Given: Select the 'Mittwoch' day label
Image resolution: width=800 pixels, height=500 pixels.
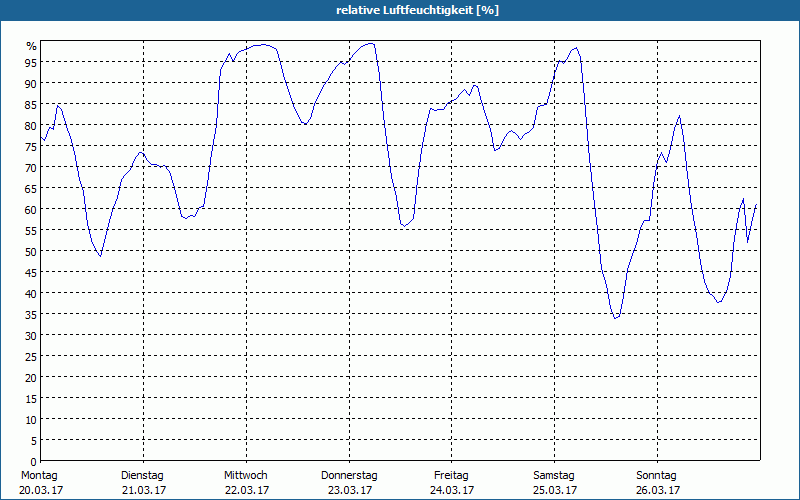Looking at the screenshot, I should click(245, 476).
